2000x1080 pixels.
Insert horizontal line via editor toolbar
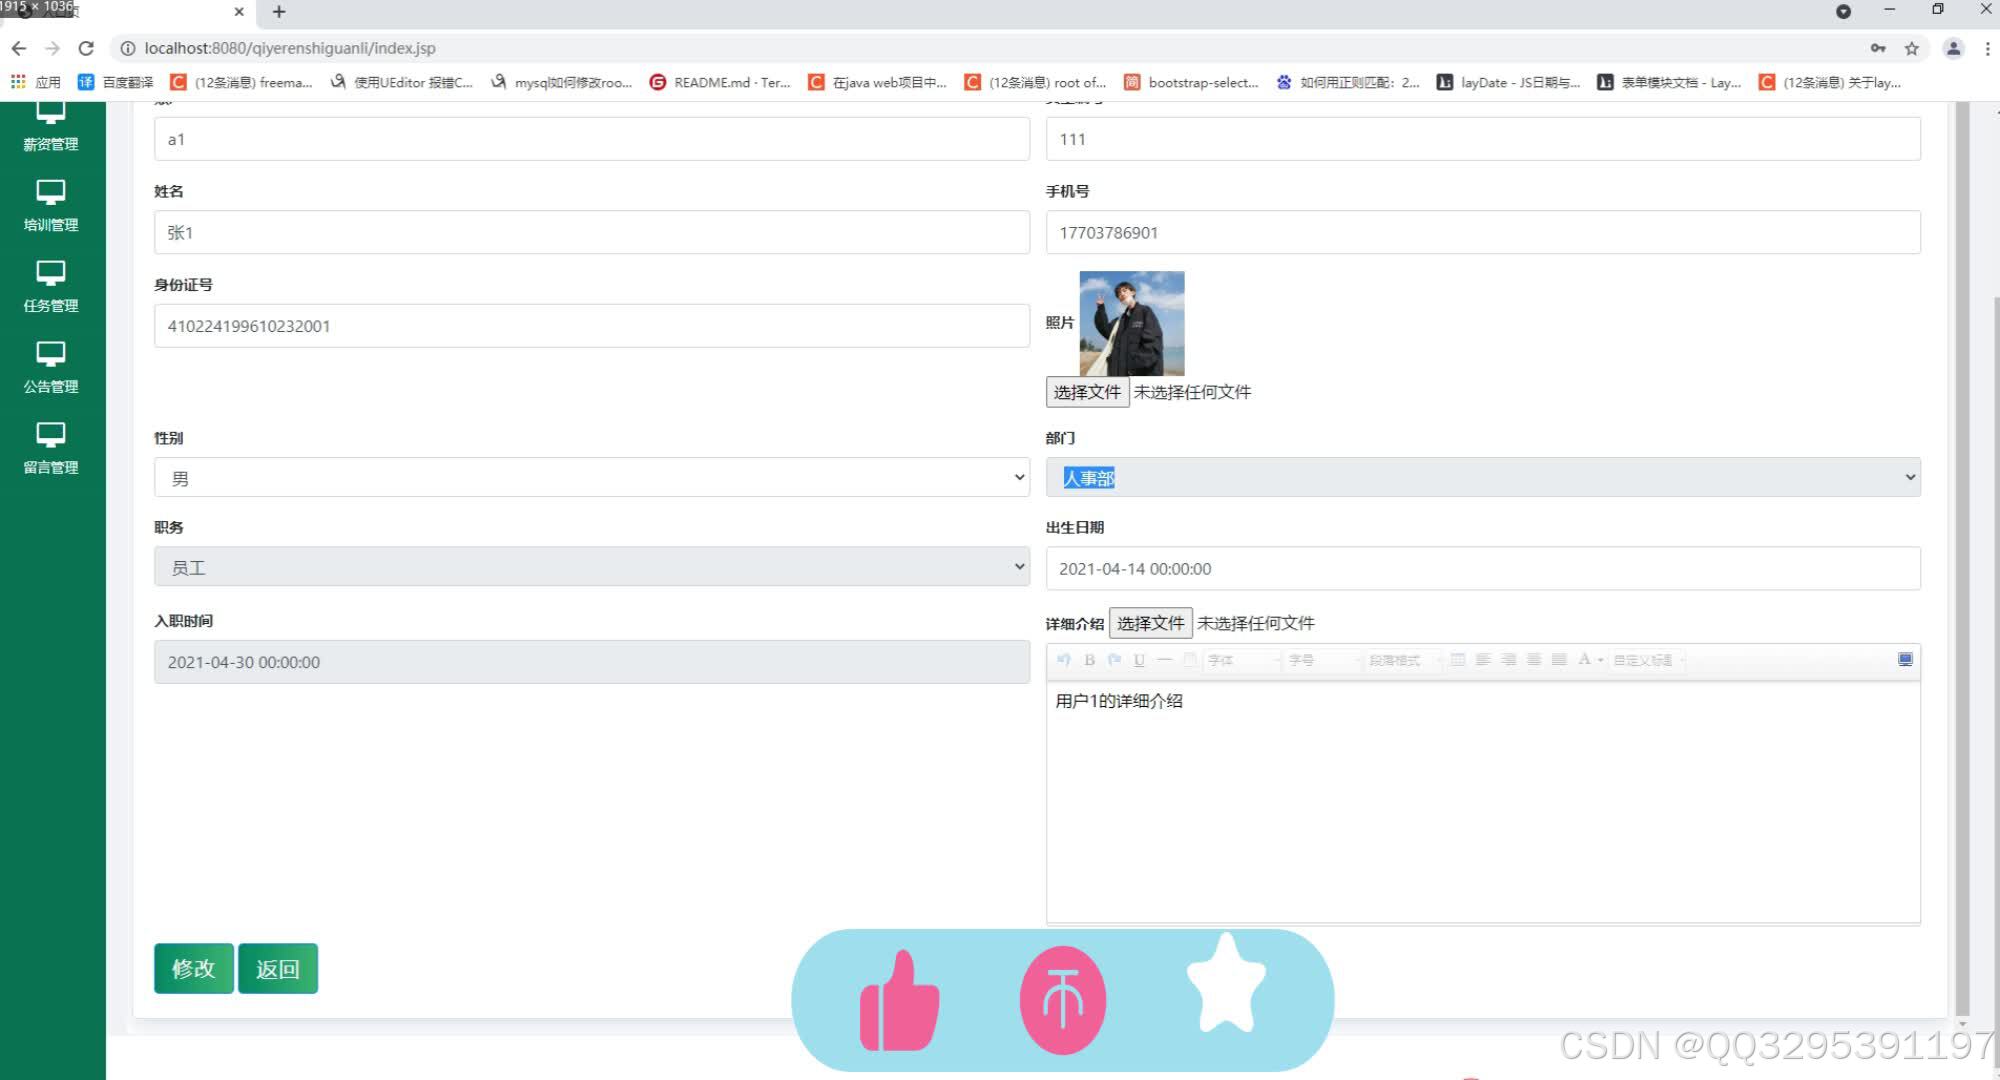point(1164,660)
